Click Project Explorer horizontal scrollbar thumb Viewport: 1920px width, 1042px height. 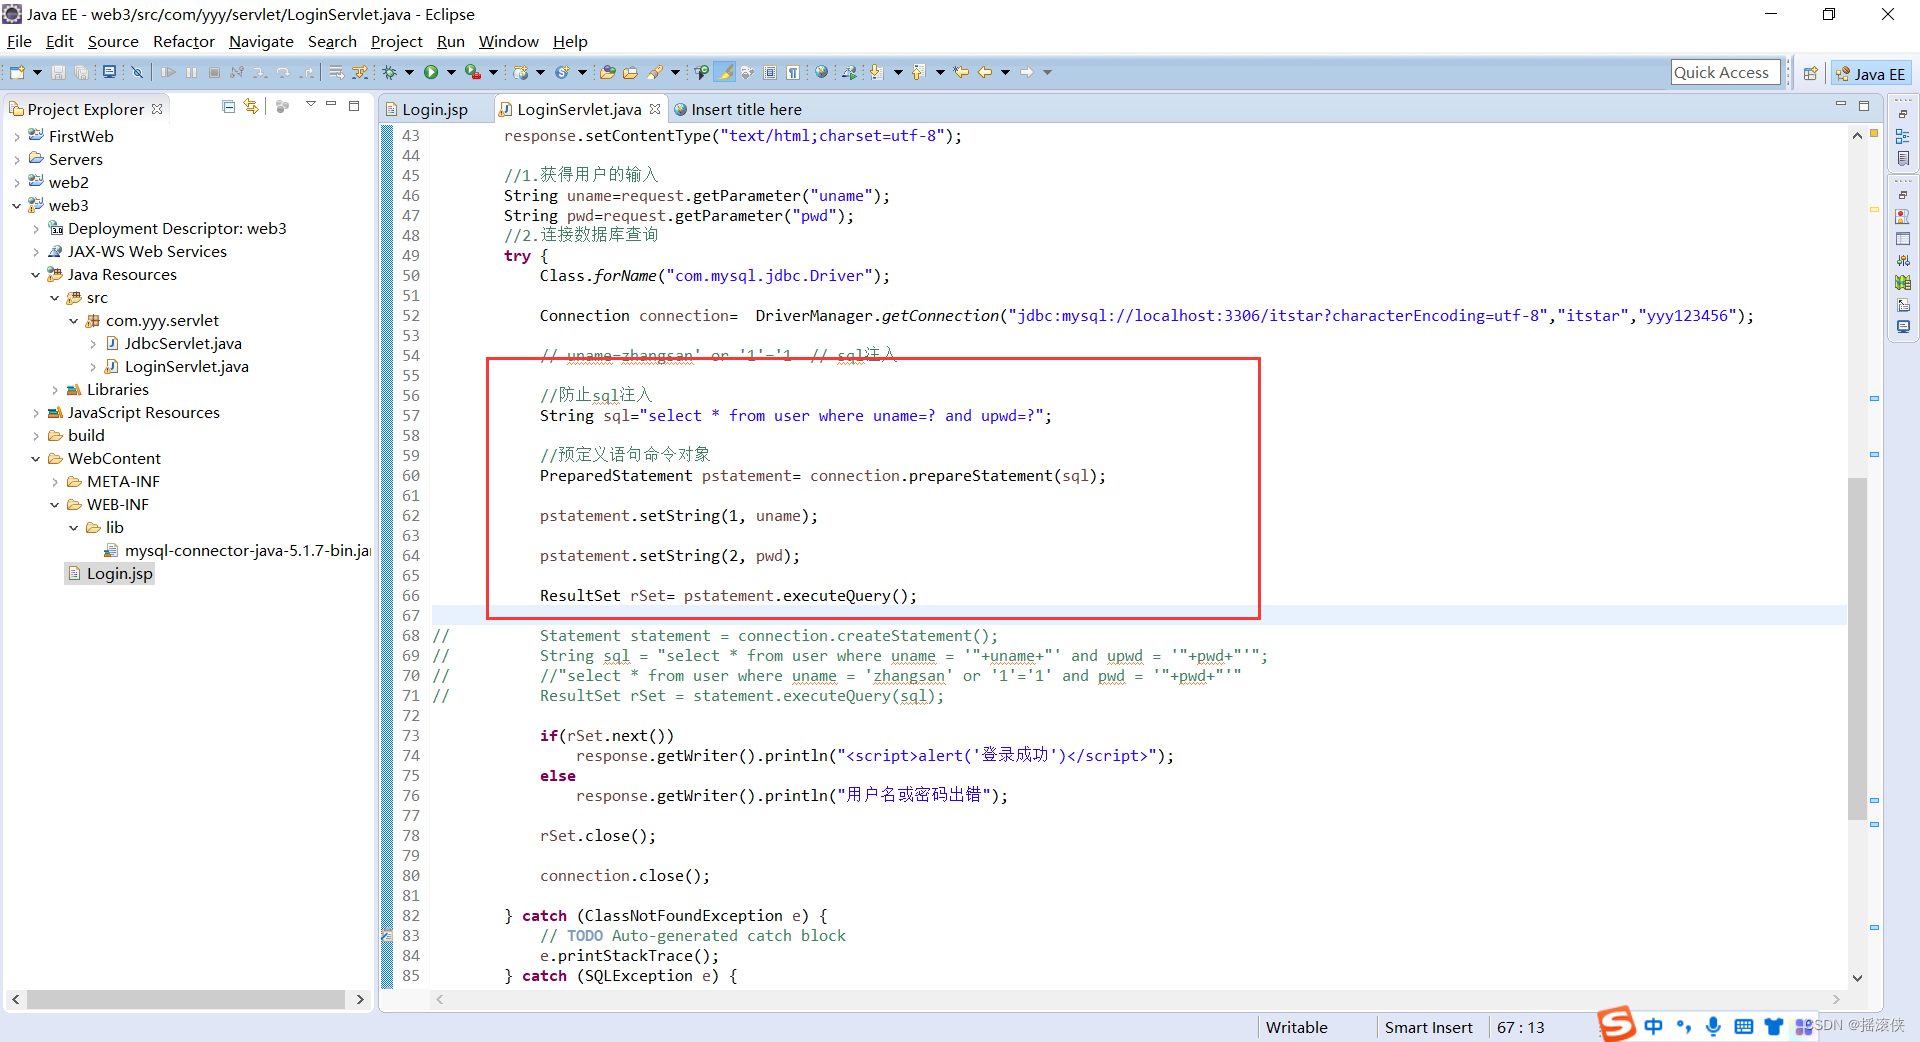[186, 999]
